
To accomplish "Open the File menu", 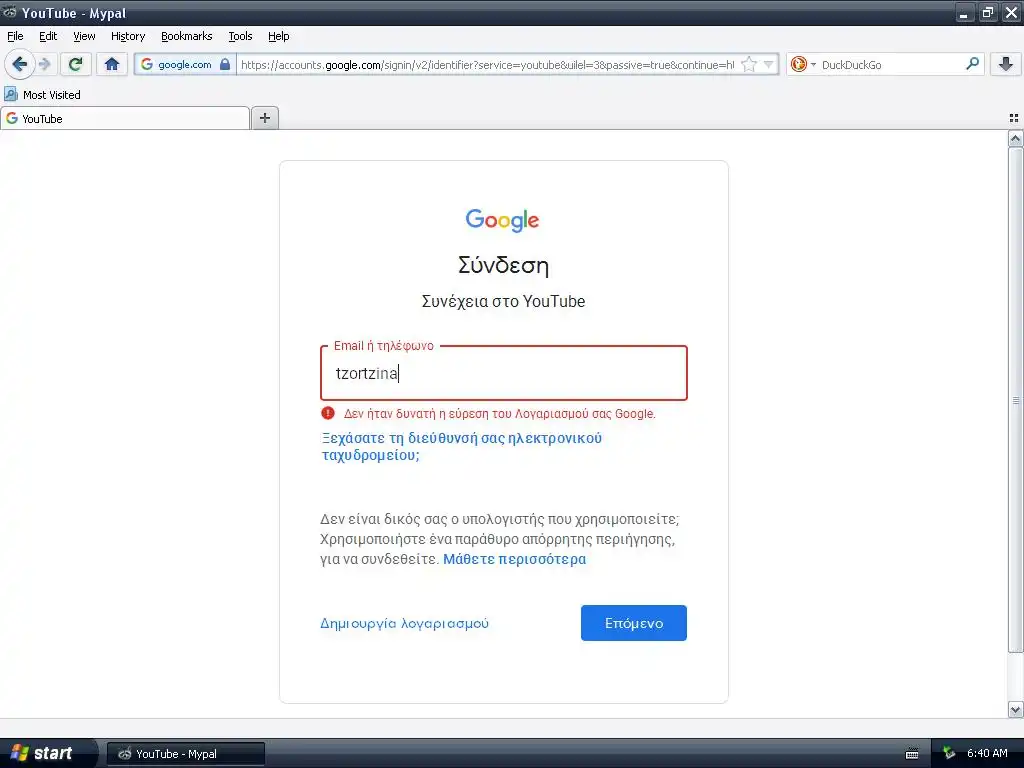I will (x=15, y=36).
